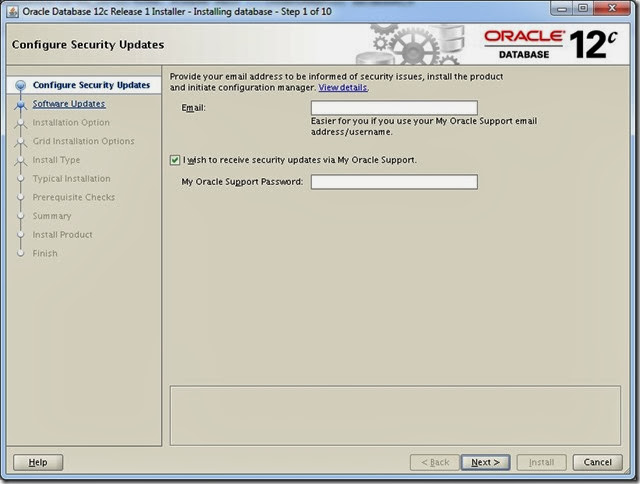Click the Install Type step label

[56, 160]
